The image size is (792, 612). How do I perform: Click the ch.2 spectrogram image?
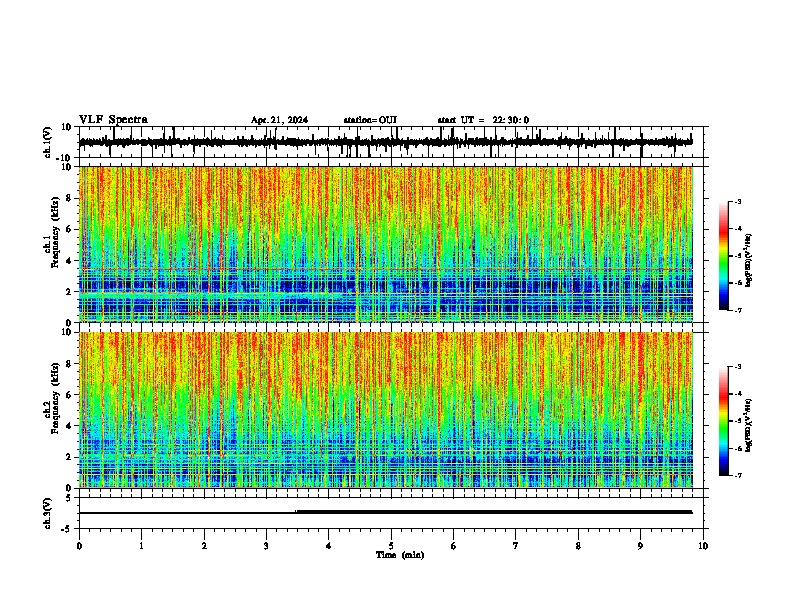pos(386,410)
